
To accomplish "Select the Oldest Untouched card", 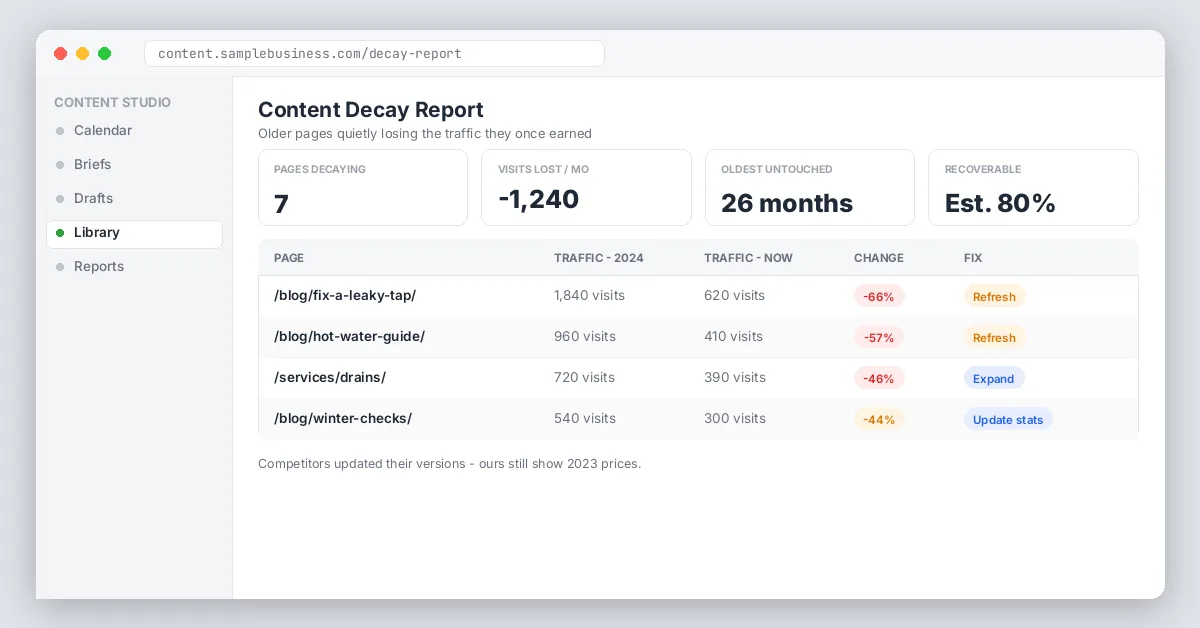I will [x=810, y=188].
